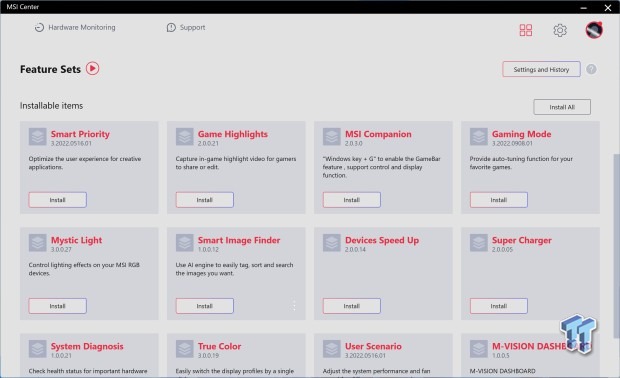Install Smart Image Finder
Screen dimensions: 620x378
click(x=204, y=306)
